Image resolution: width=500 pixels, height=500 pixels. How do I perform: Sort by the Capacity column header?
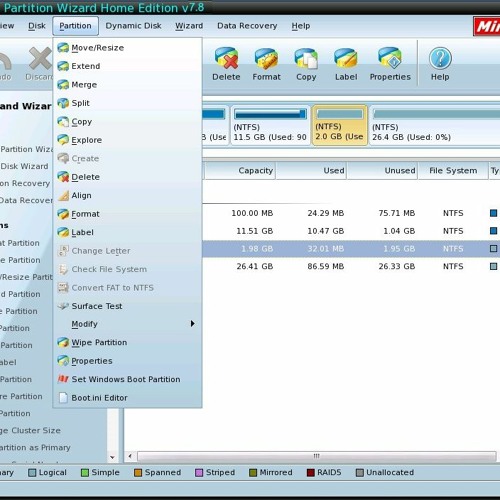click(x=240, y=171)
